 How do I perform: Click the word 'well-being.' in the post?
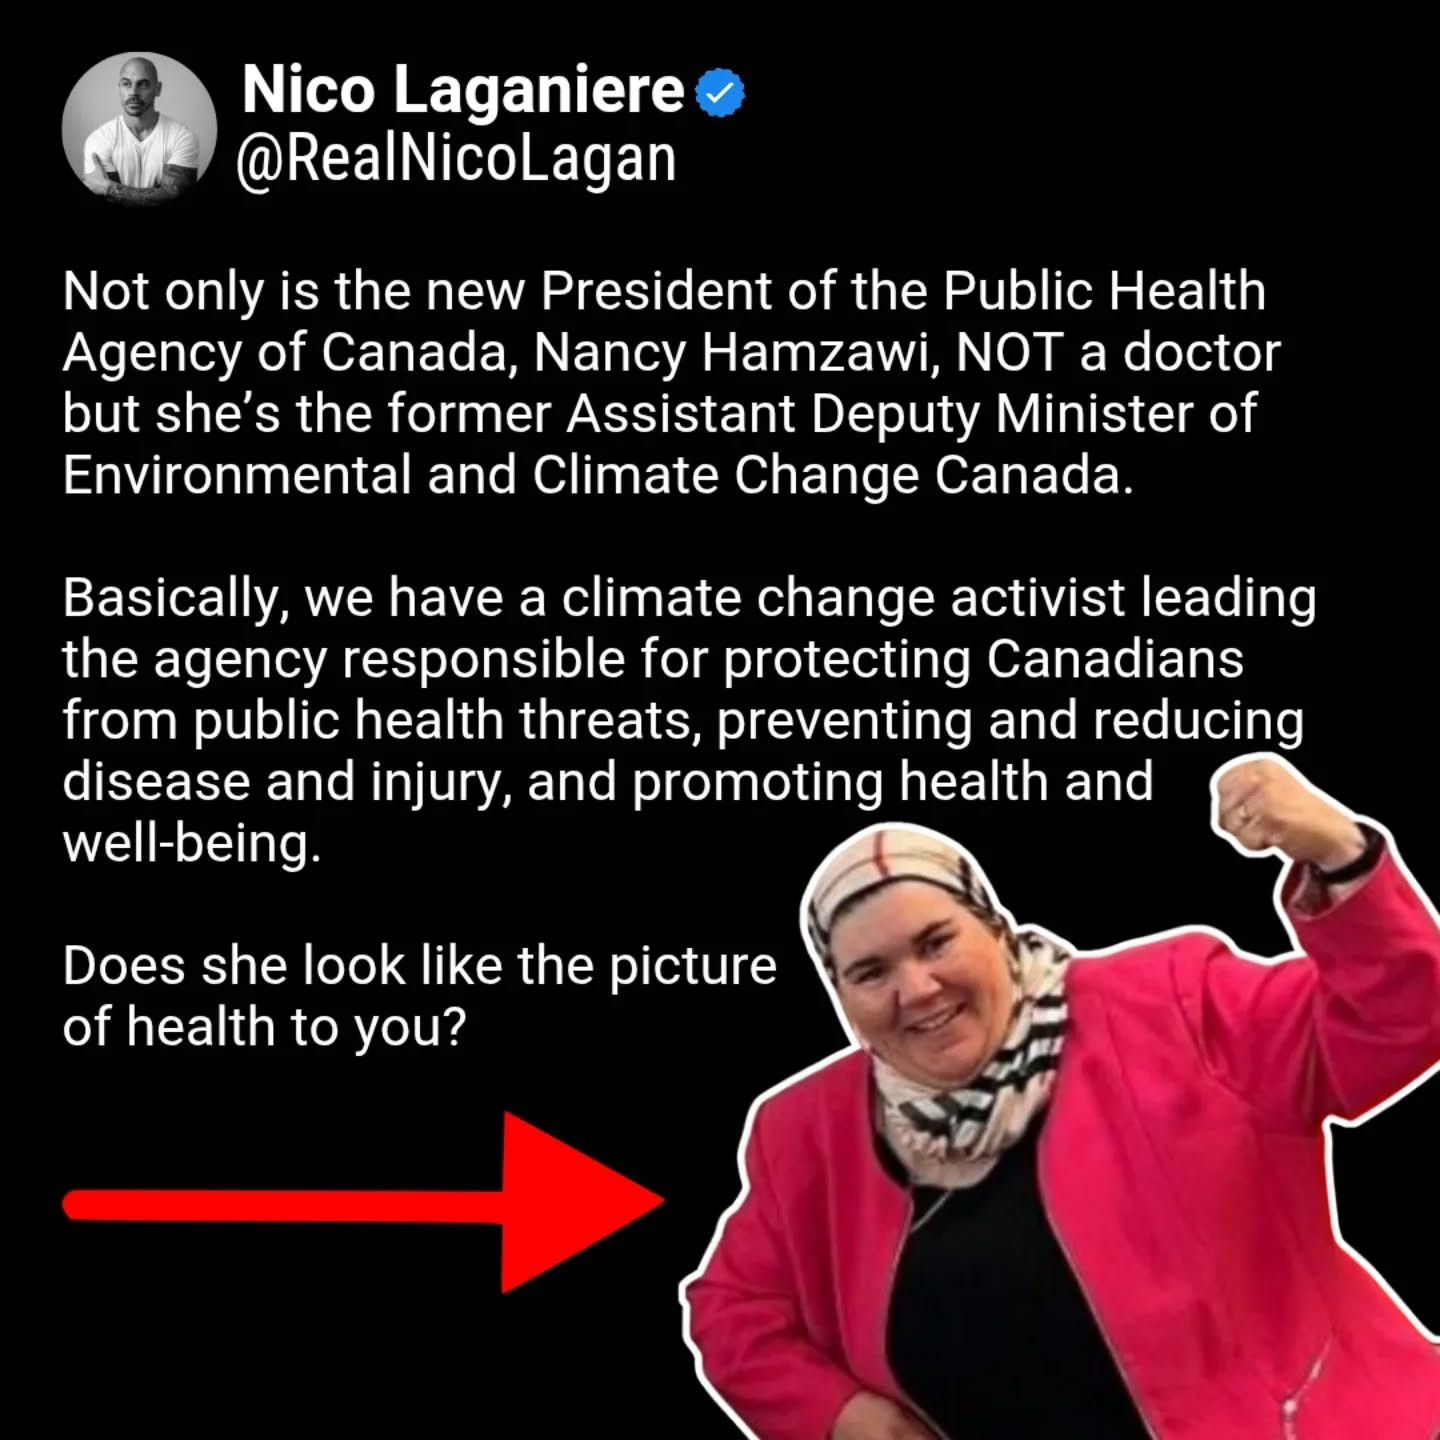pos(192,844)
